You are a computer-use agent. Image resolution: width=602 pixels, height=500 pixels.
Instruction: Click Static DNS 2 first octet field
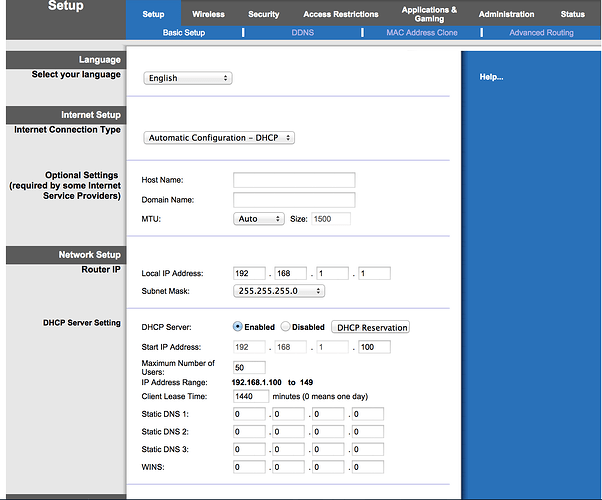tap(249, 432)
